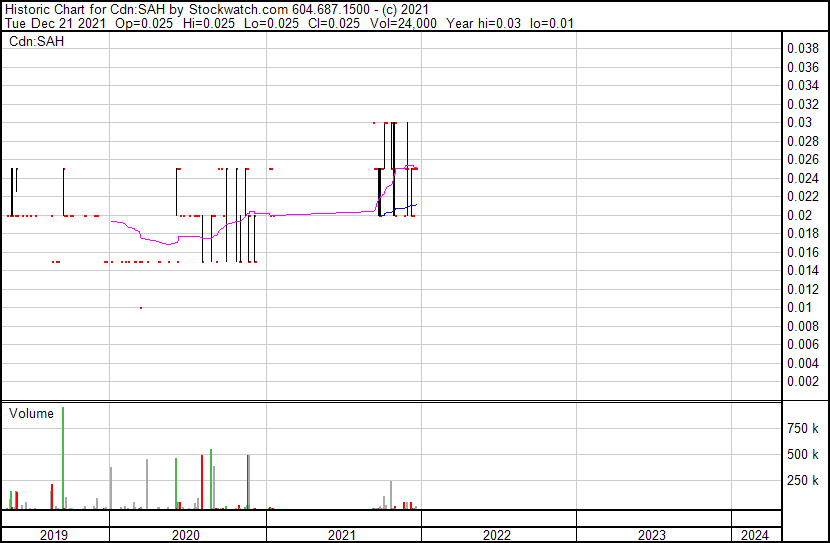Click the 2023 year label
The image size is (830, 543).
(652, 535)
